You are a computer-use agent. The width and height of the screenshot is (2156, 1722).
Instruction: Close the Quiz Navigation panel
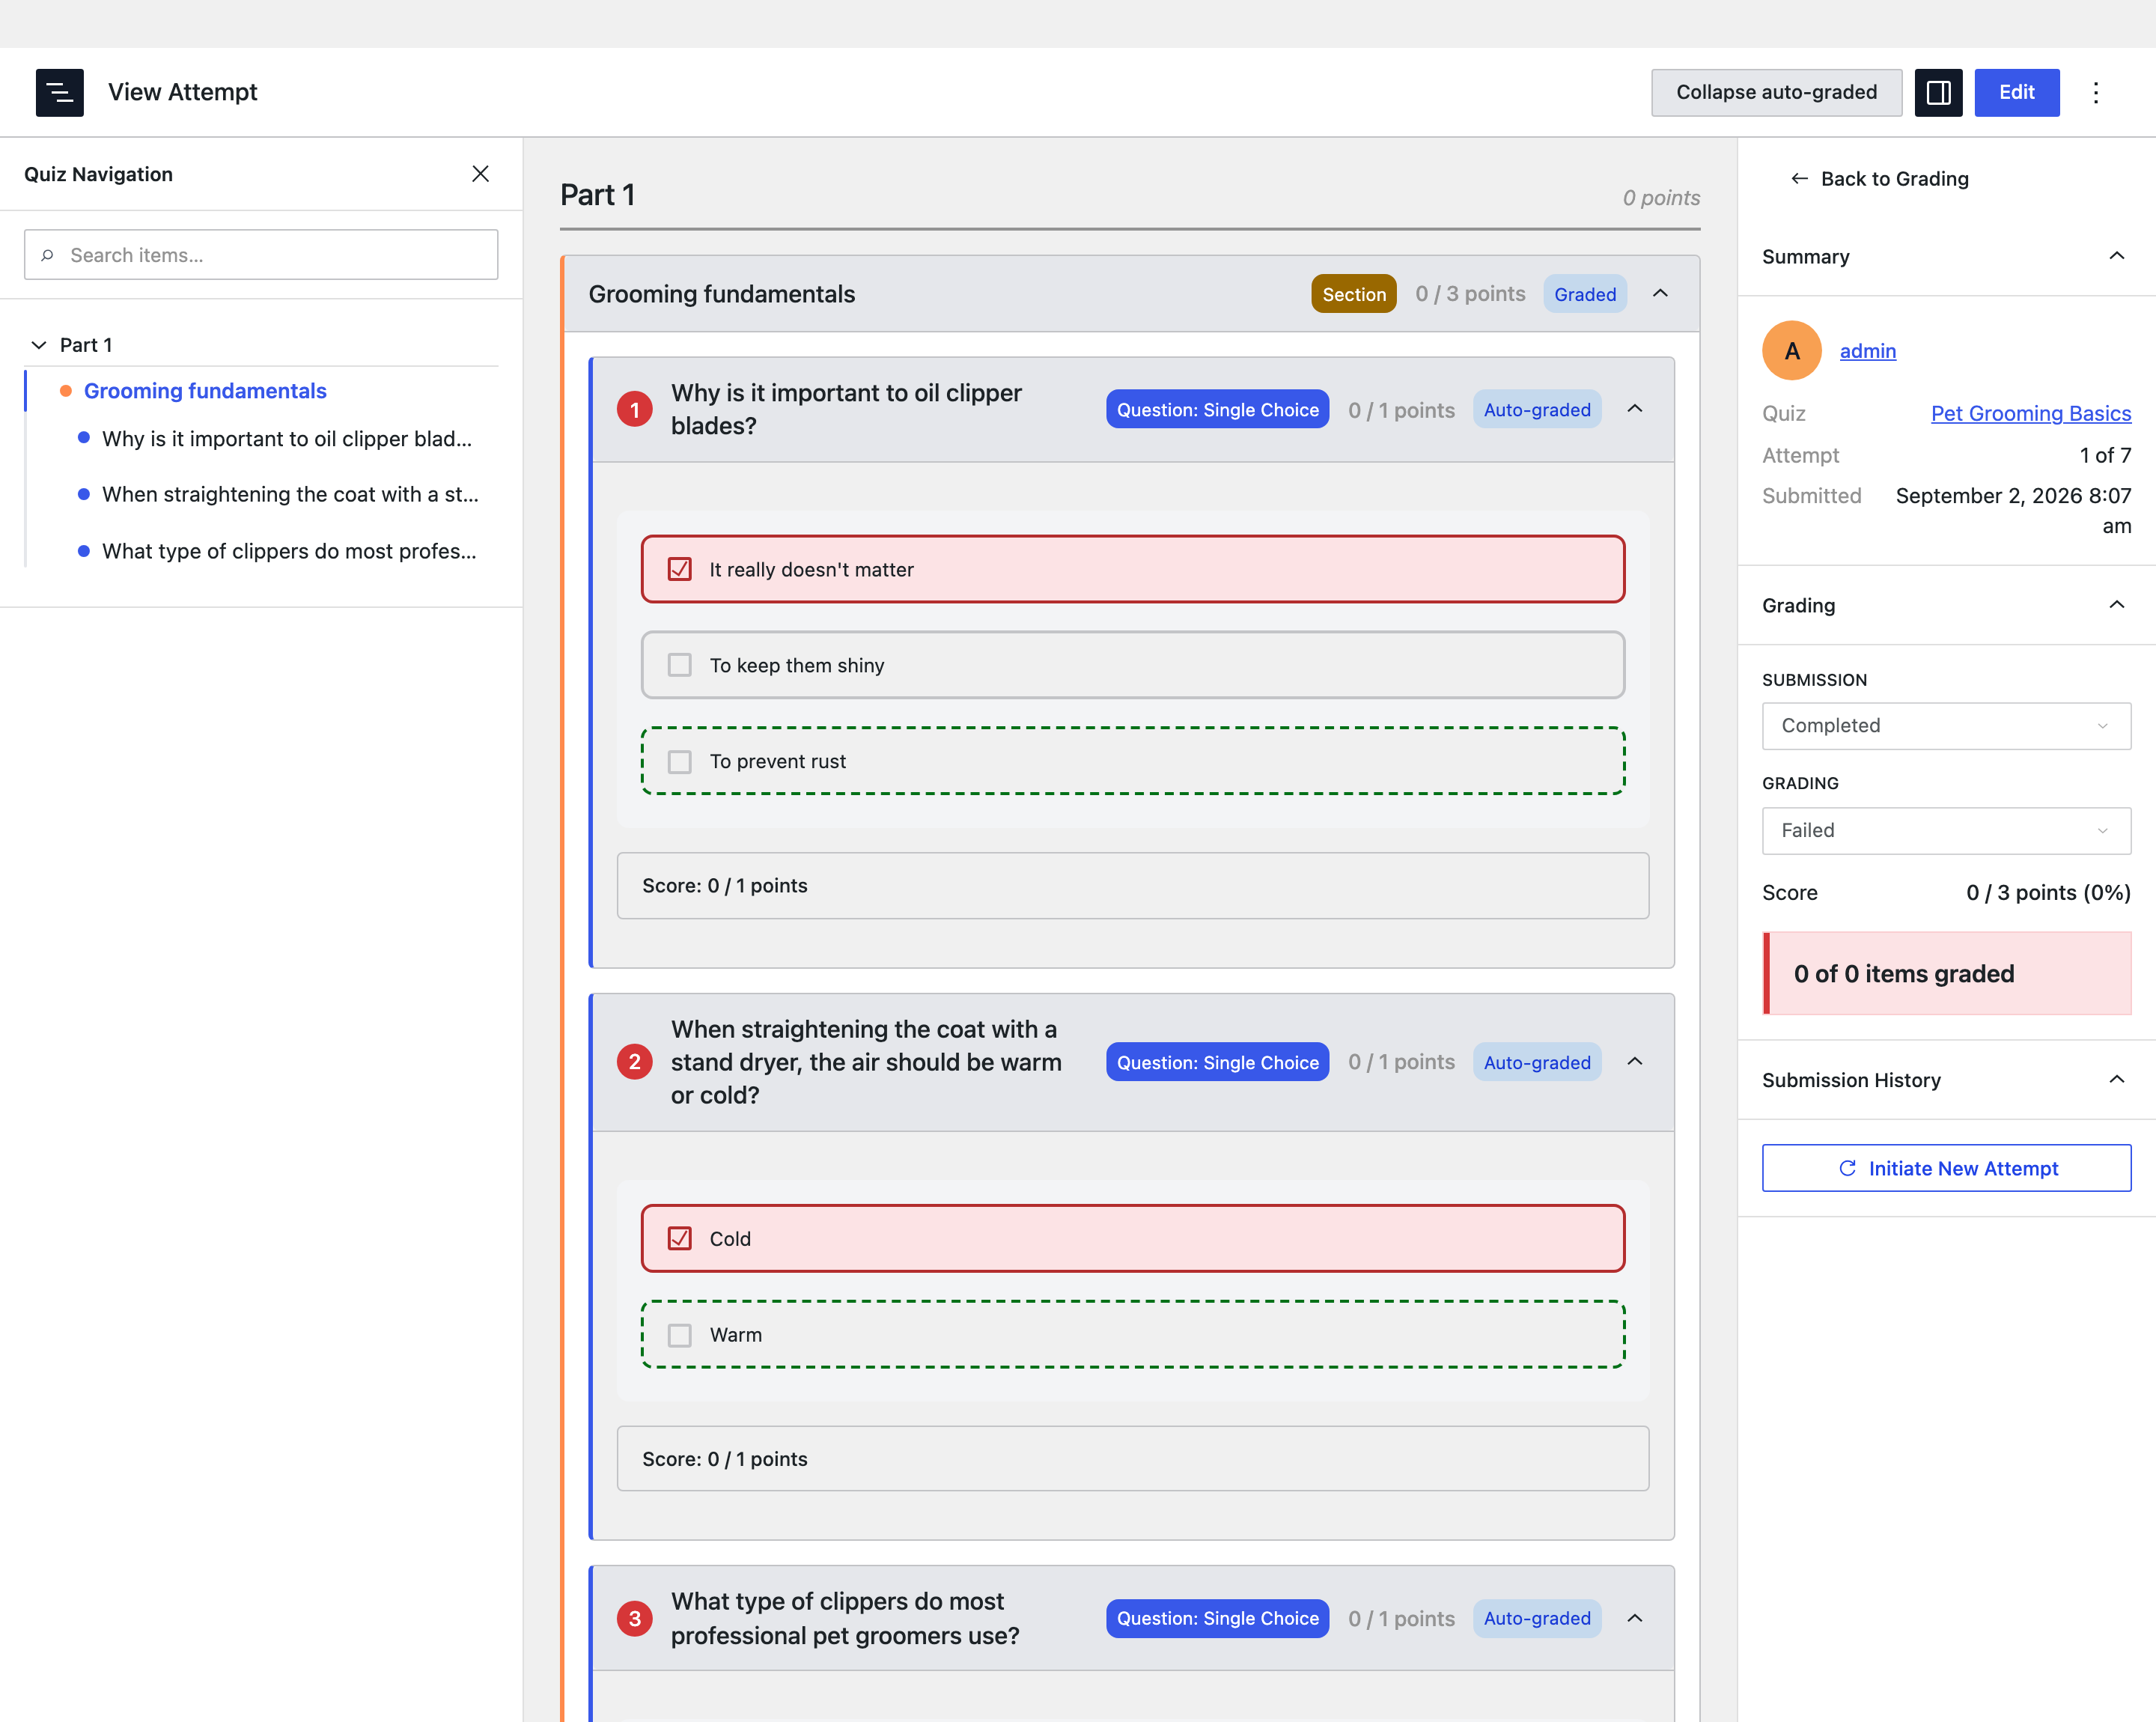(480, 174)
